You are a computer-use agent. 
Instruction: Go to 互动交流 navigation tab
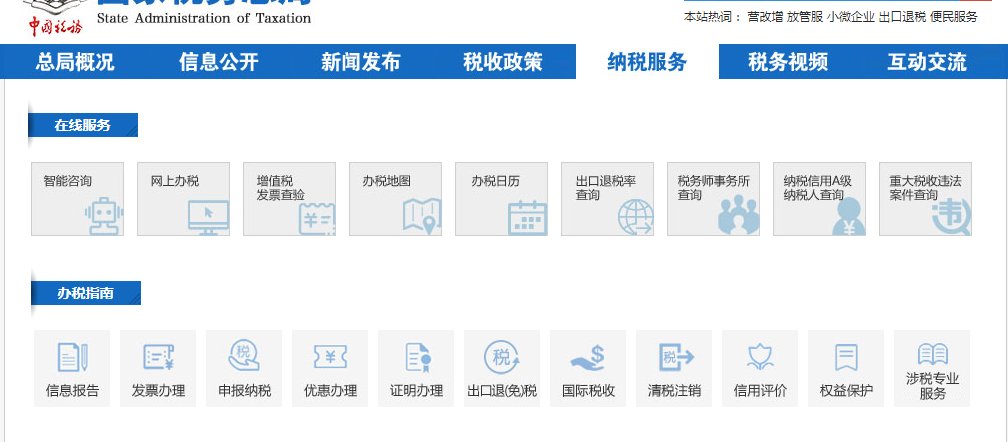pos(927,62)
